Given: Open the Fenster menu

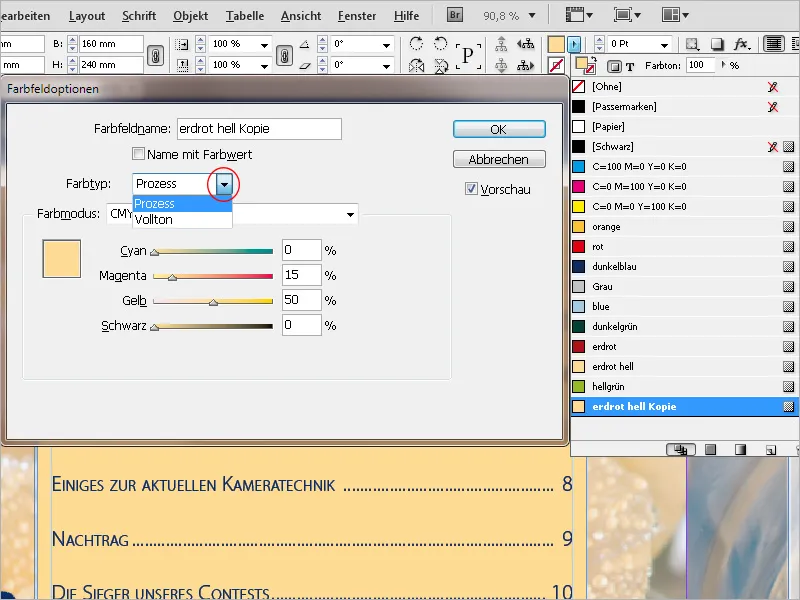Looking at the screenshot, I should [356, 15].
